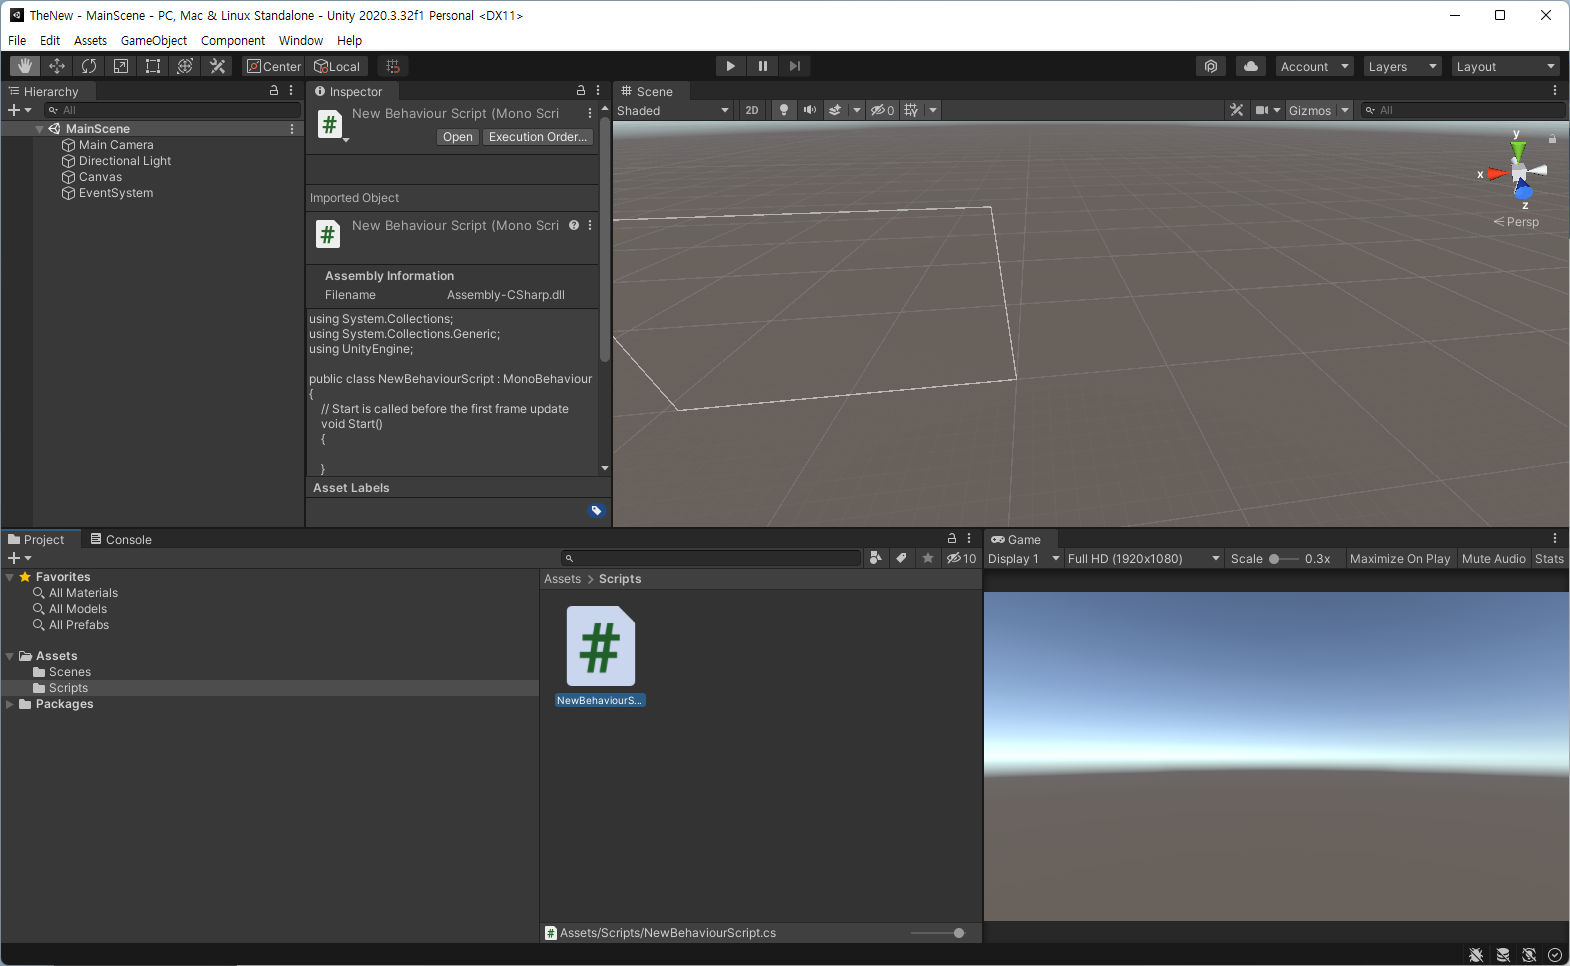Open Full HD resolution dropdown
Screen dimensions: 1570x966
click(x=1144, y=559)
